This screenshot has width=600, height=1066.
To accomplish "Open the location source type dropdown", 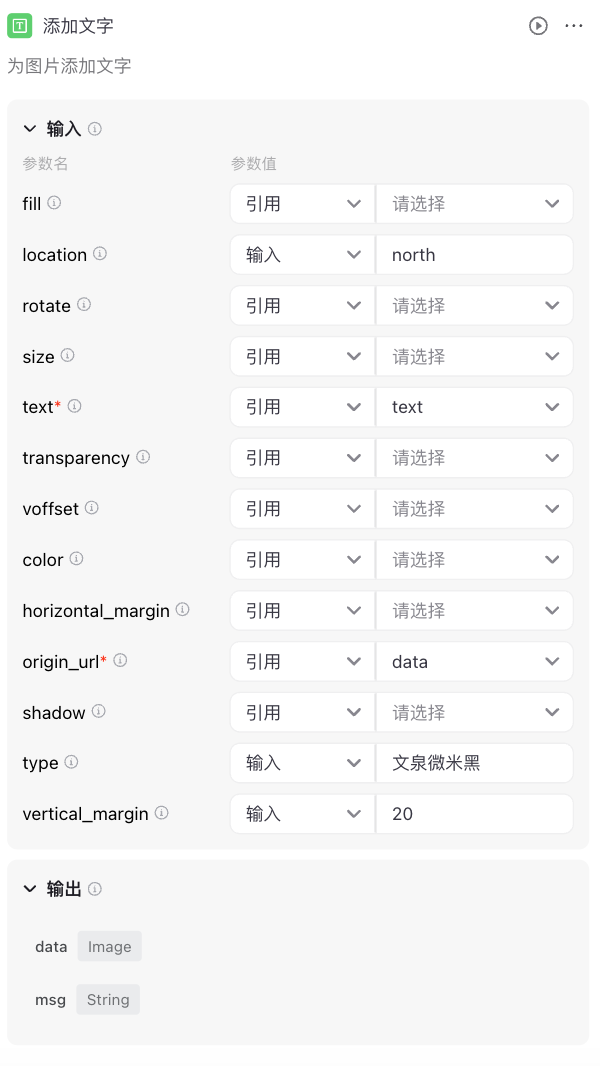I will (301, 254).
